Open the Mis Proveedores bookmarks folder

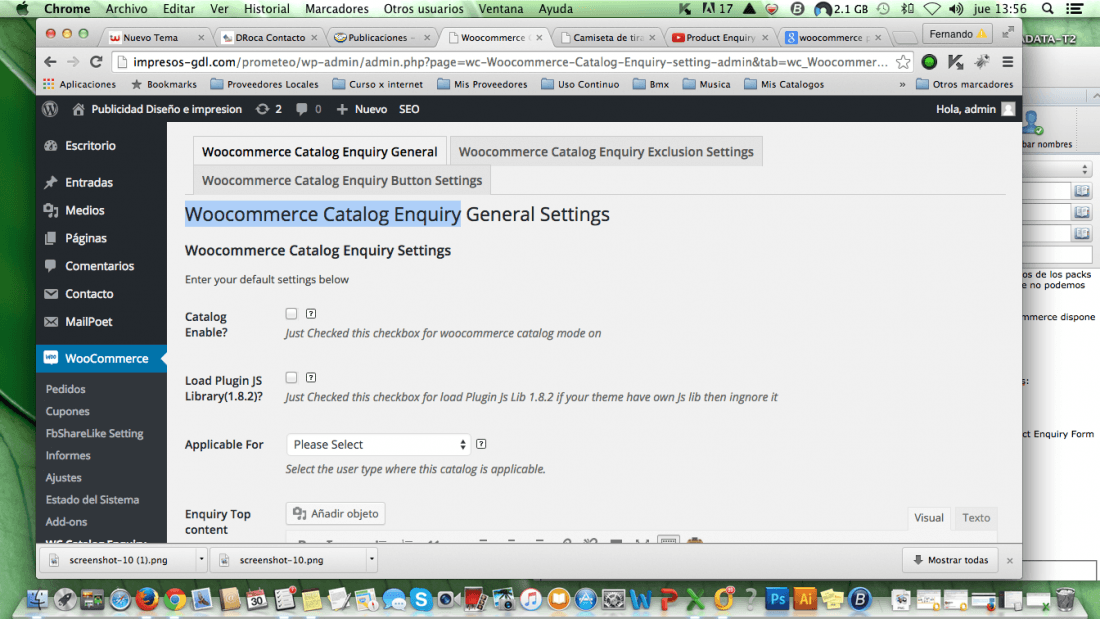[x=482, y=84]
